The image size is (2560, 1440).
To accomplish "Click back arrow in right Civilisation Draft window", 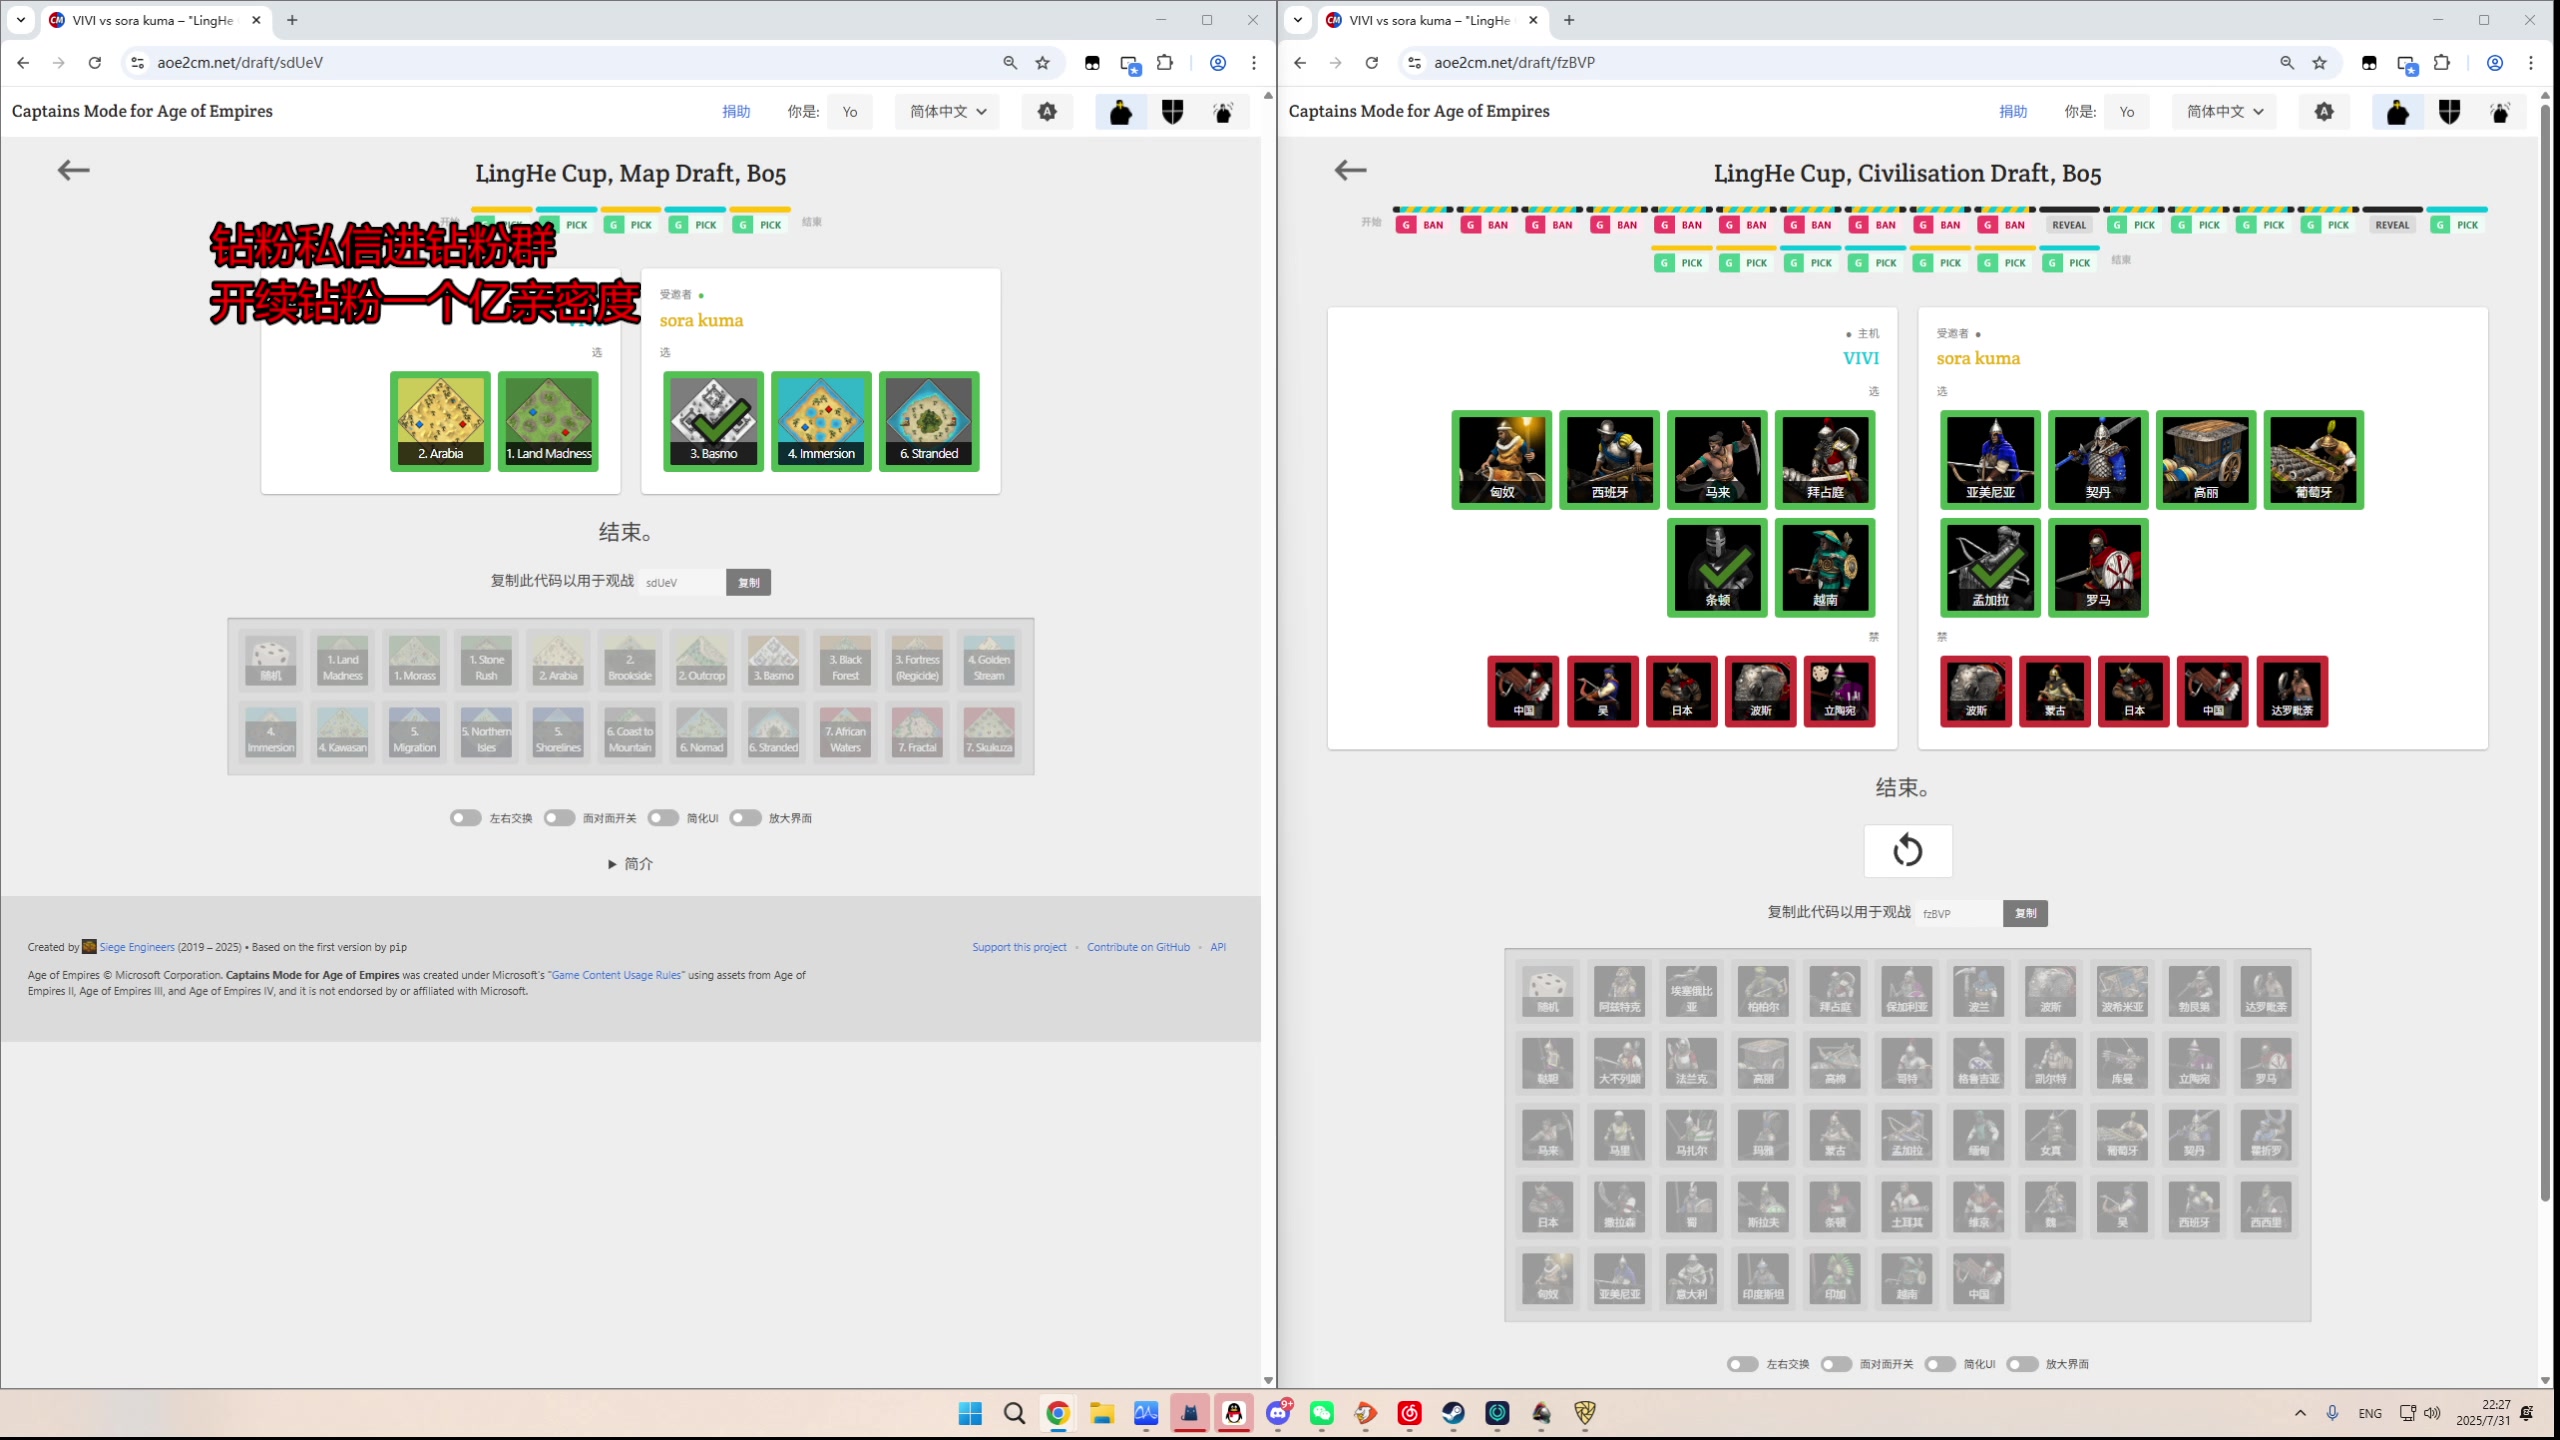I will [1350, 170].
